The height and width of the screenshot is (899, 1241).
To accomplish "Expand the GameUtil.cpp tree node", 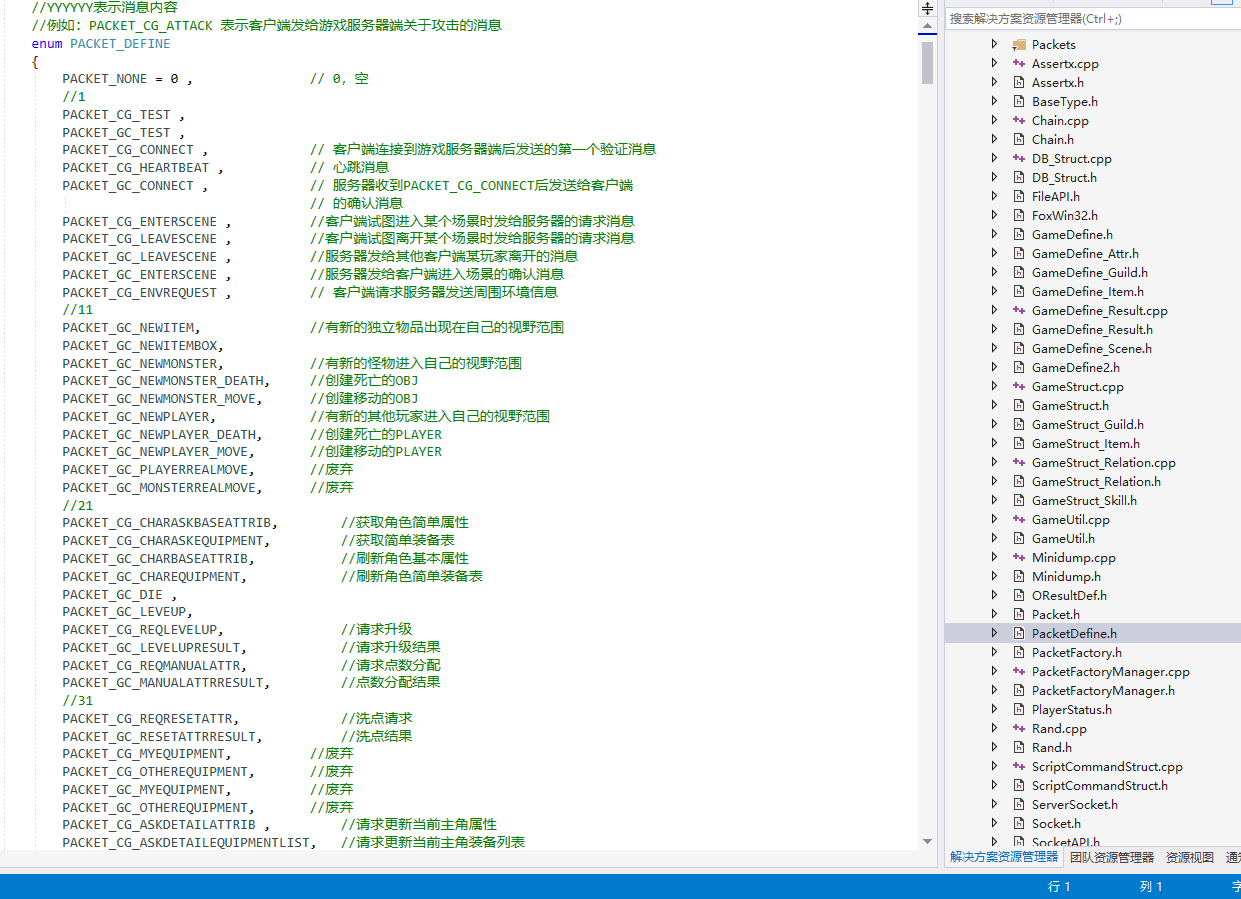I will click(994, 519).
